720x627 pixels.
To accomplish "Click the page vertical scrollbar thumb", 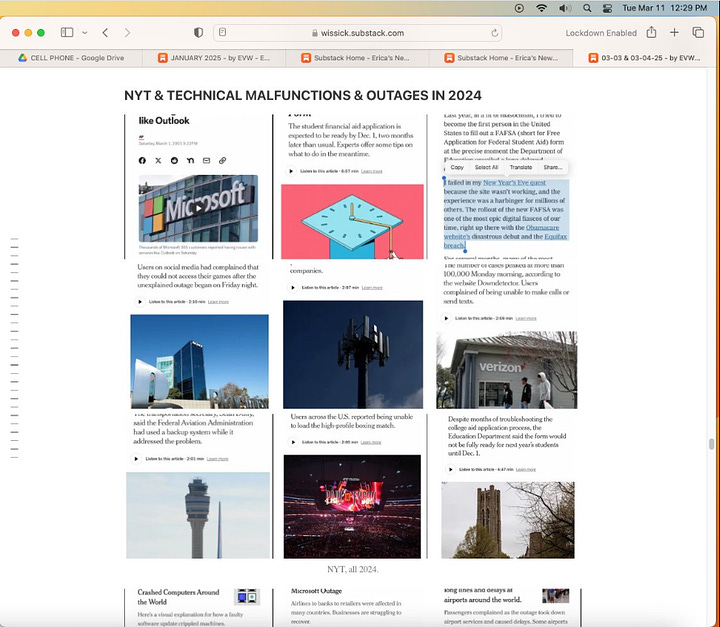I will [711, 444].
